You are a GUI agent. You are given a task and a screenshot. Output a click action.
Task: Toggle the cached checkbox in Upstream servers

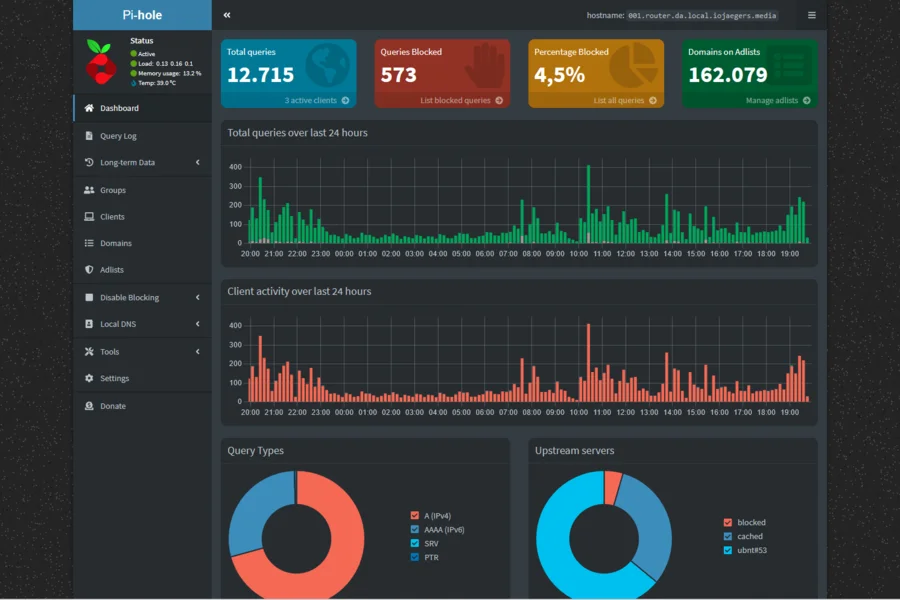(728, 536)
